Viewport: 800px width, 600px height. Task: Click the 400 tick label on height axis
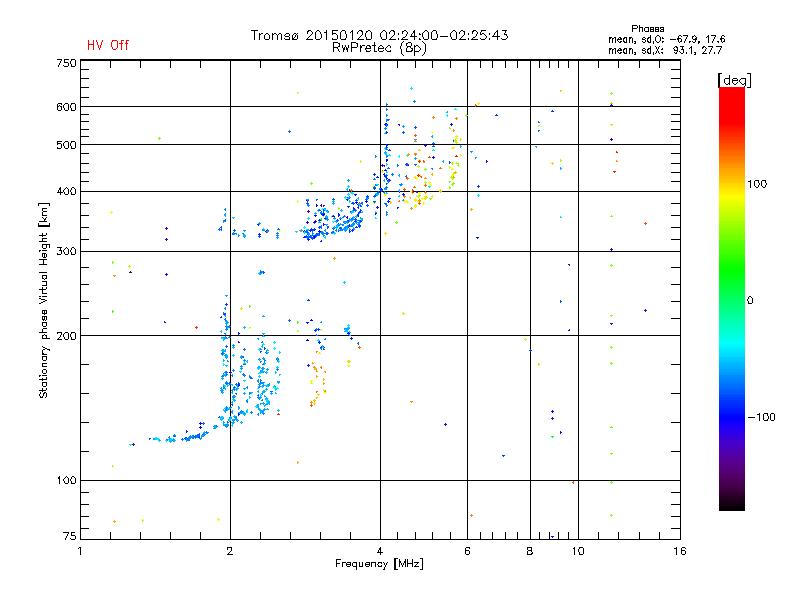[x=66, y=192]
